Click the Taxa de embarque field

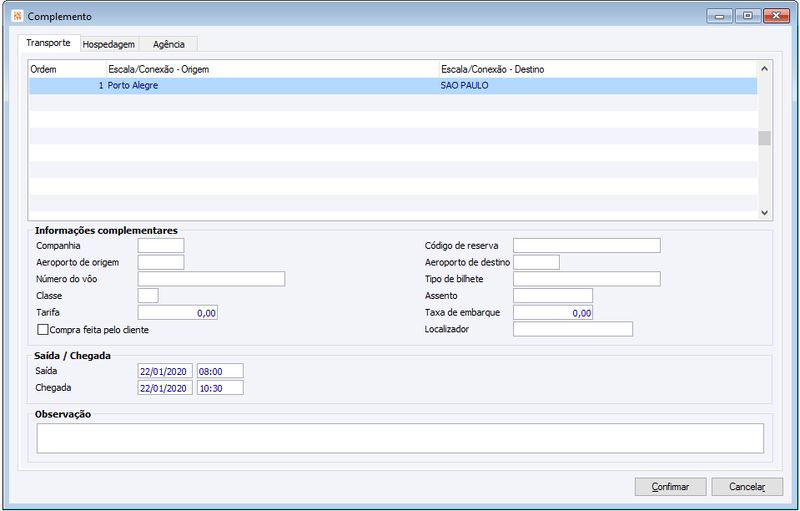[x=553, y=313]
